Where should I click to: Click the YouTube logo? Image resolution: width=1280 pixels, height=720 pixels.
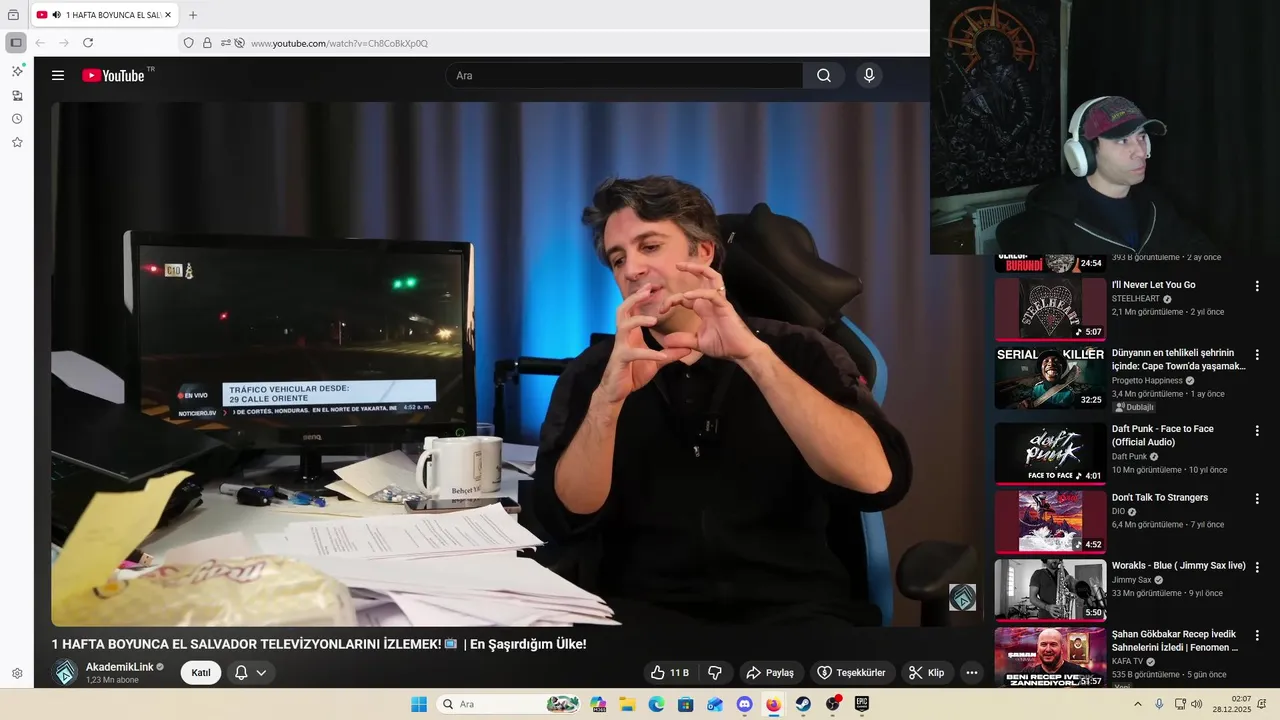pos(115,75)
